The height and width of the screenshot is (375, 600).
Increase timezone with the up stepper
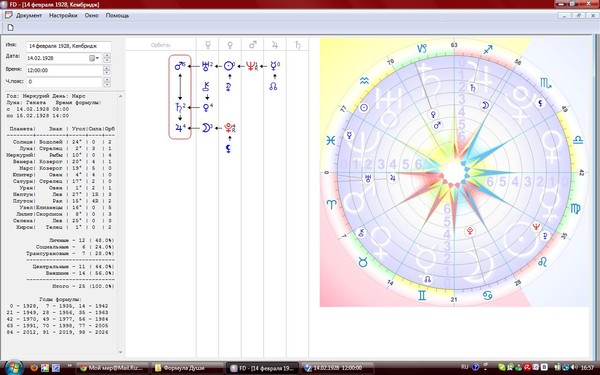click(107, 80)
